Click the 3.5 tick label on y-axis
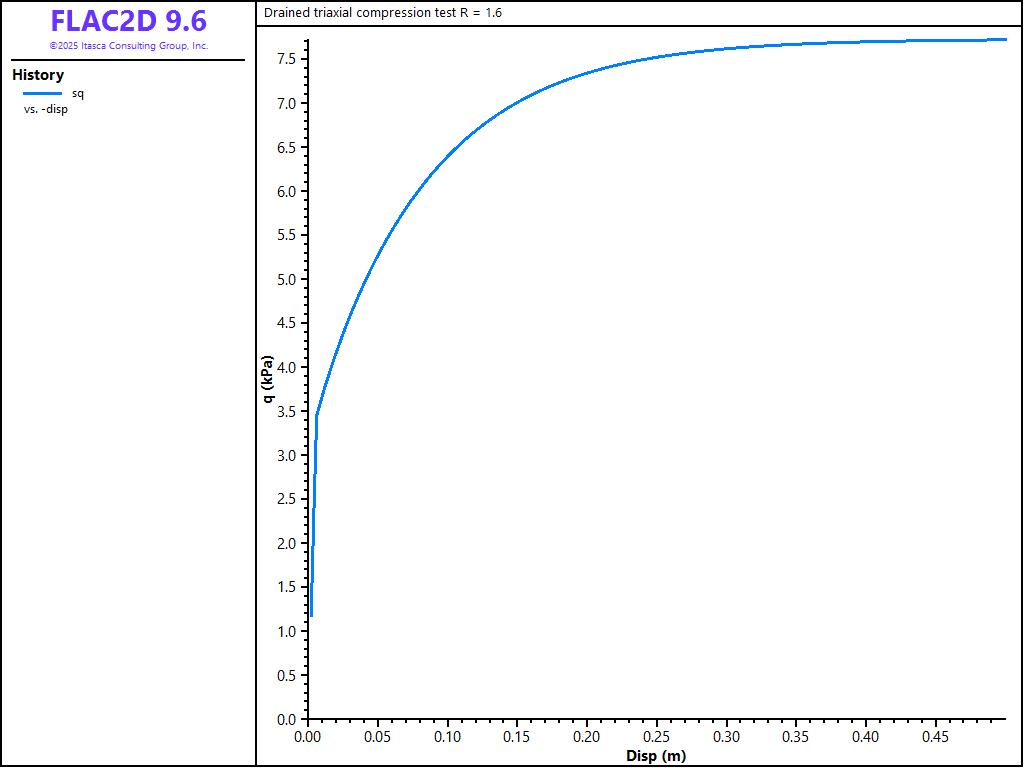Screen dimensions: 1024x768 [286, 412]
